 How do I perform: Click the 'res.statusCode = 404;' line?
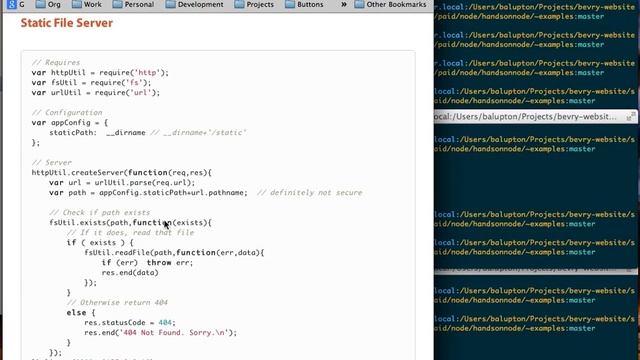(x=130, y=322)
